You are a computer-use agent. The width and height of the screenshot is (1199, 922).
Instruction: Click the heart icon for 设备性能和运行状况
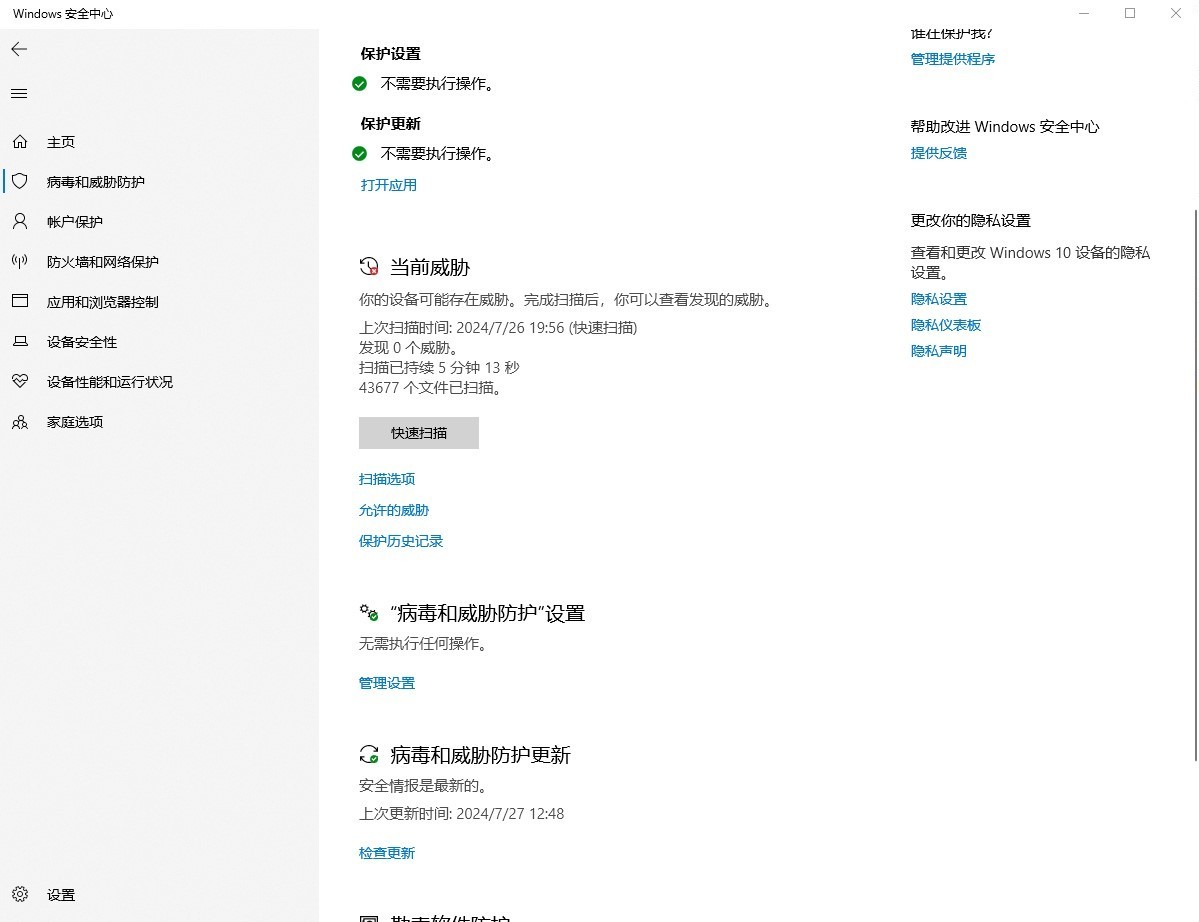pyautogui.click(x=20, y=381)
